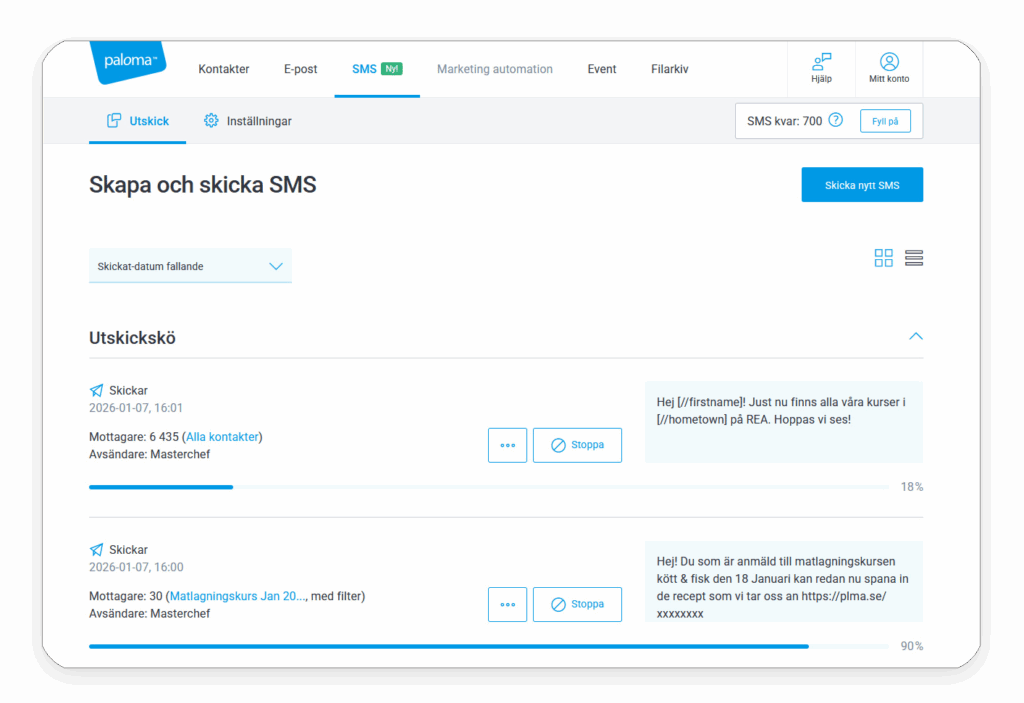
Task: Switch to grid view layout
Action: click(883, 258)
